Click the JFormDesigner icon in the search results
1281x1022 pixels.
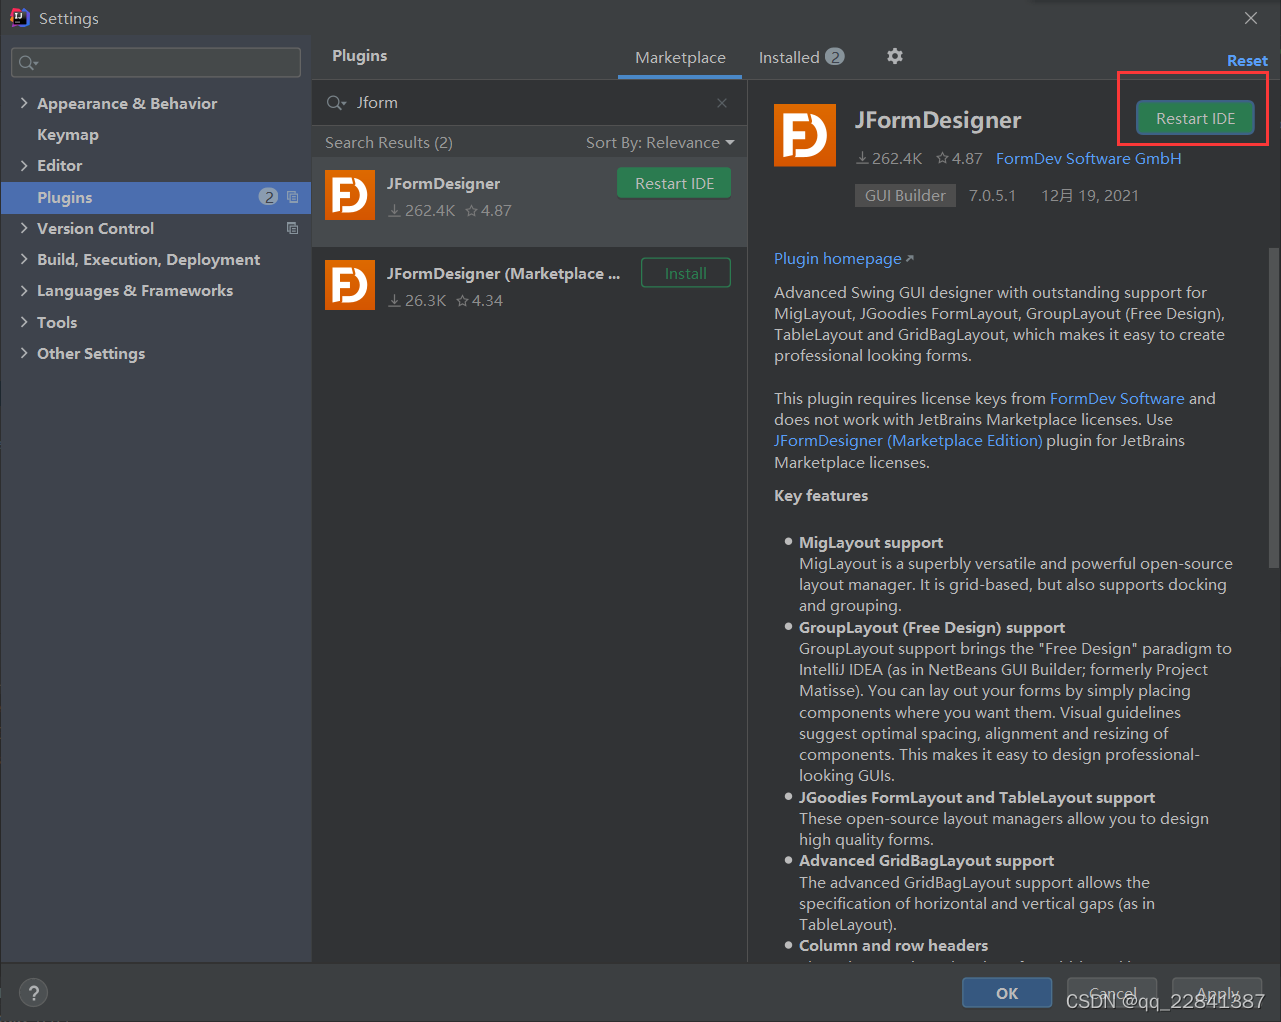pos(350,195)
